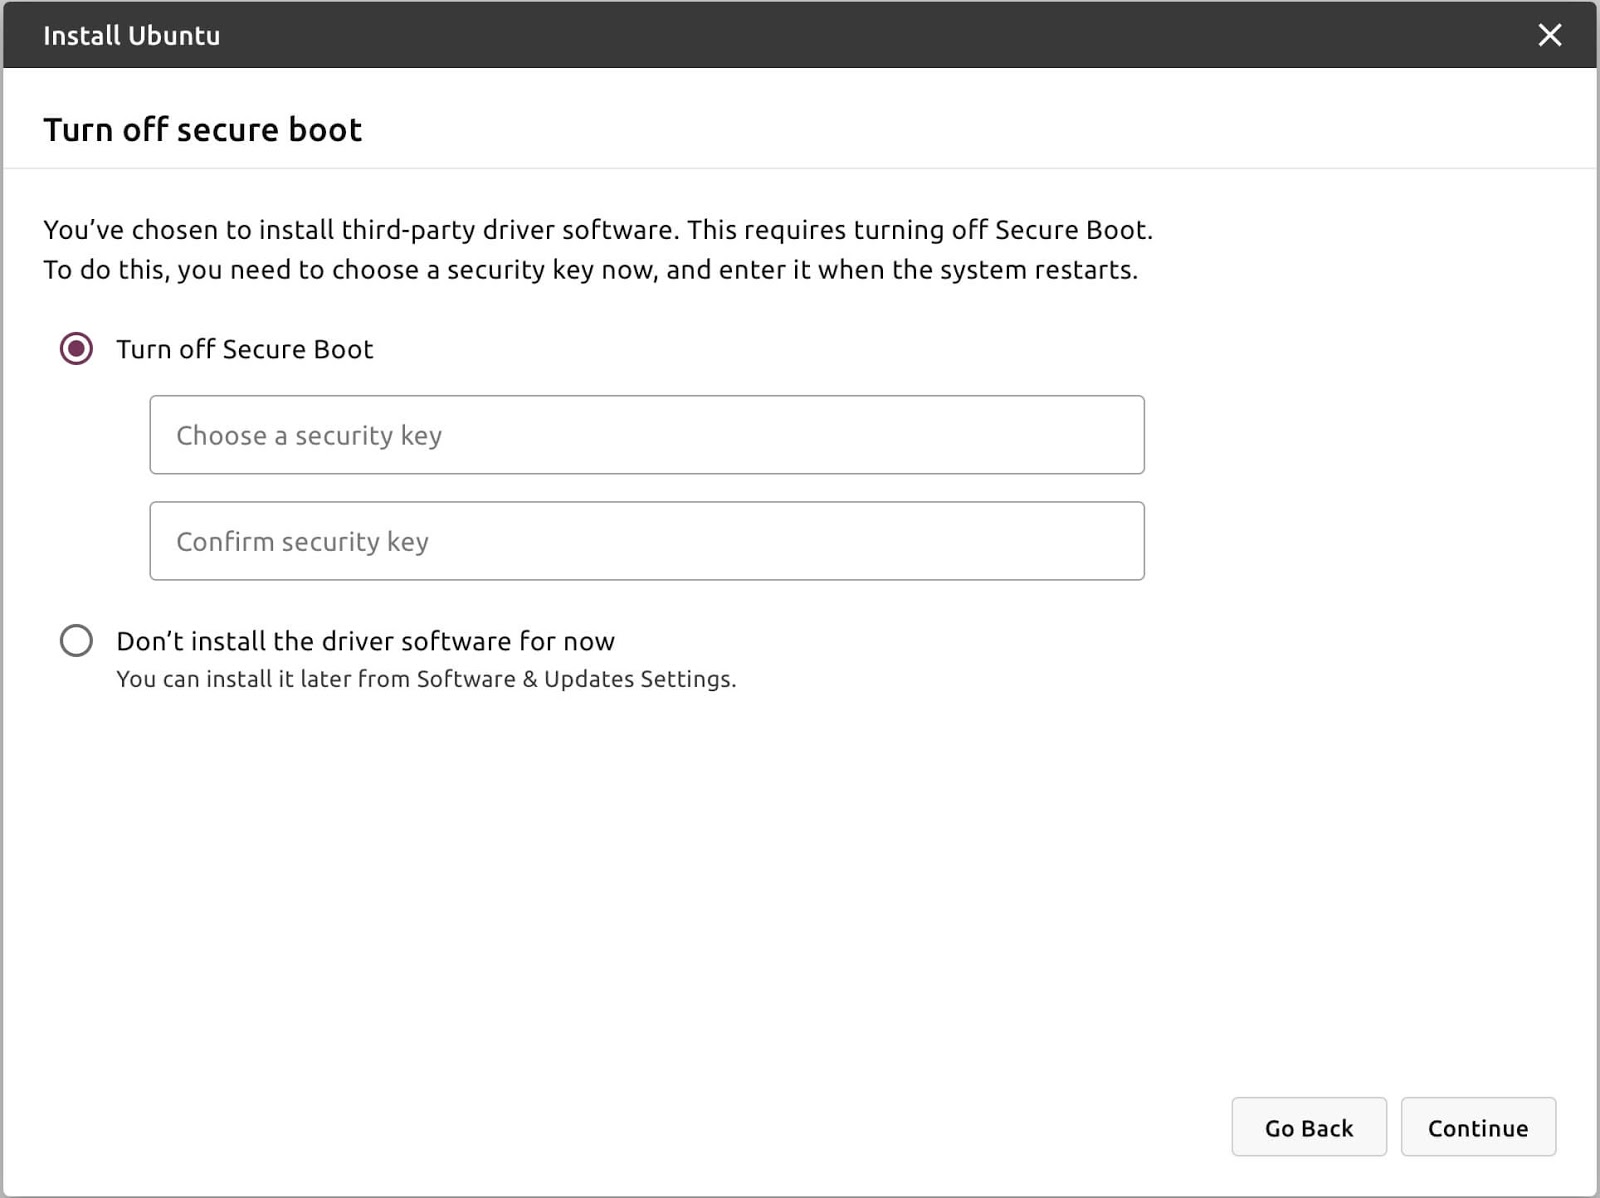Click the Install Ubuntu window title
Viewport: 1600px width, 1198px height.
point(131,36)
